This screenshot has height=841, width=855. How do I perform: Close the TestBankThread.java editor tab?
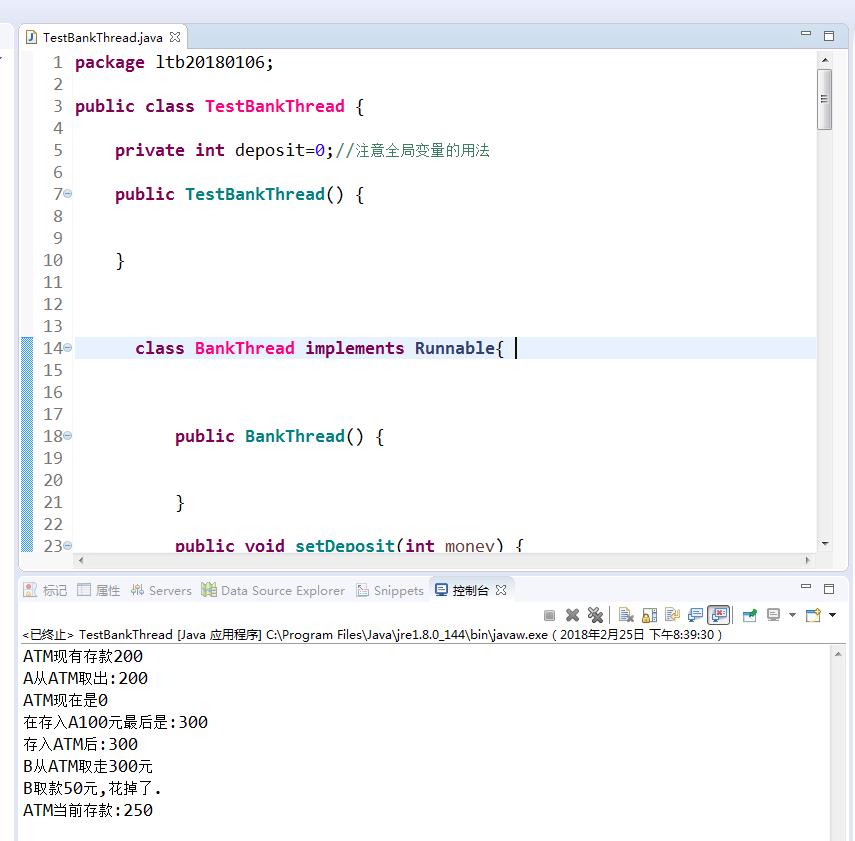(175, 37)
